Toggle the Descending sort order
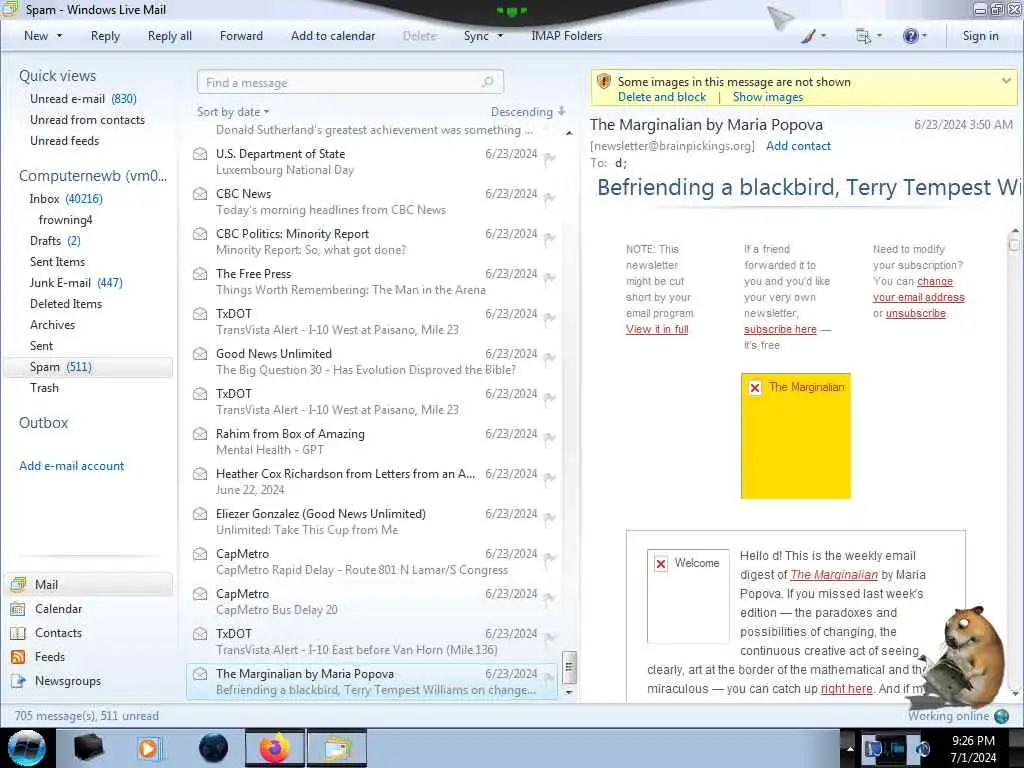 tap(528, 112)
